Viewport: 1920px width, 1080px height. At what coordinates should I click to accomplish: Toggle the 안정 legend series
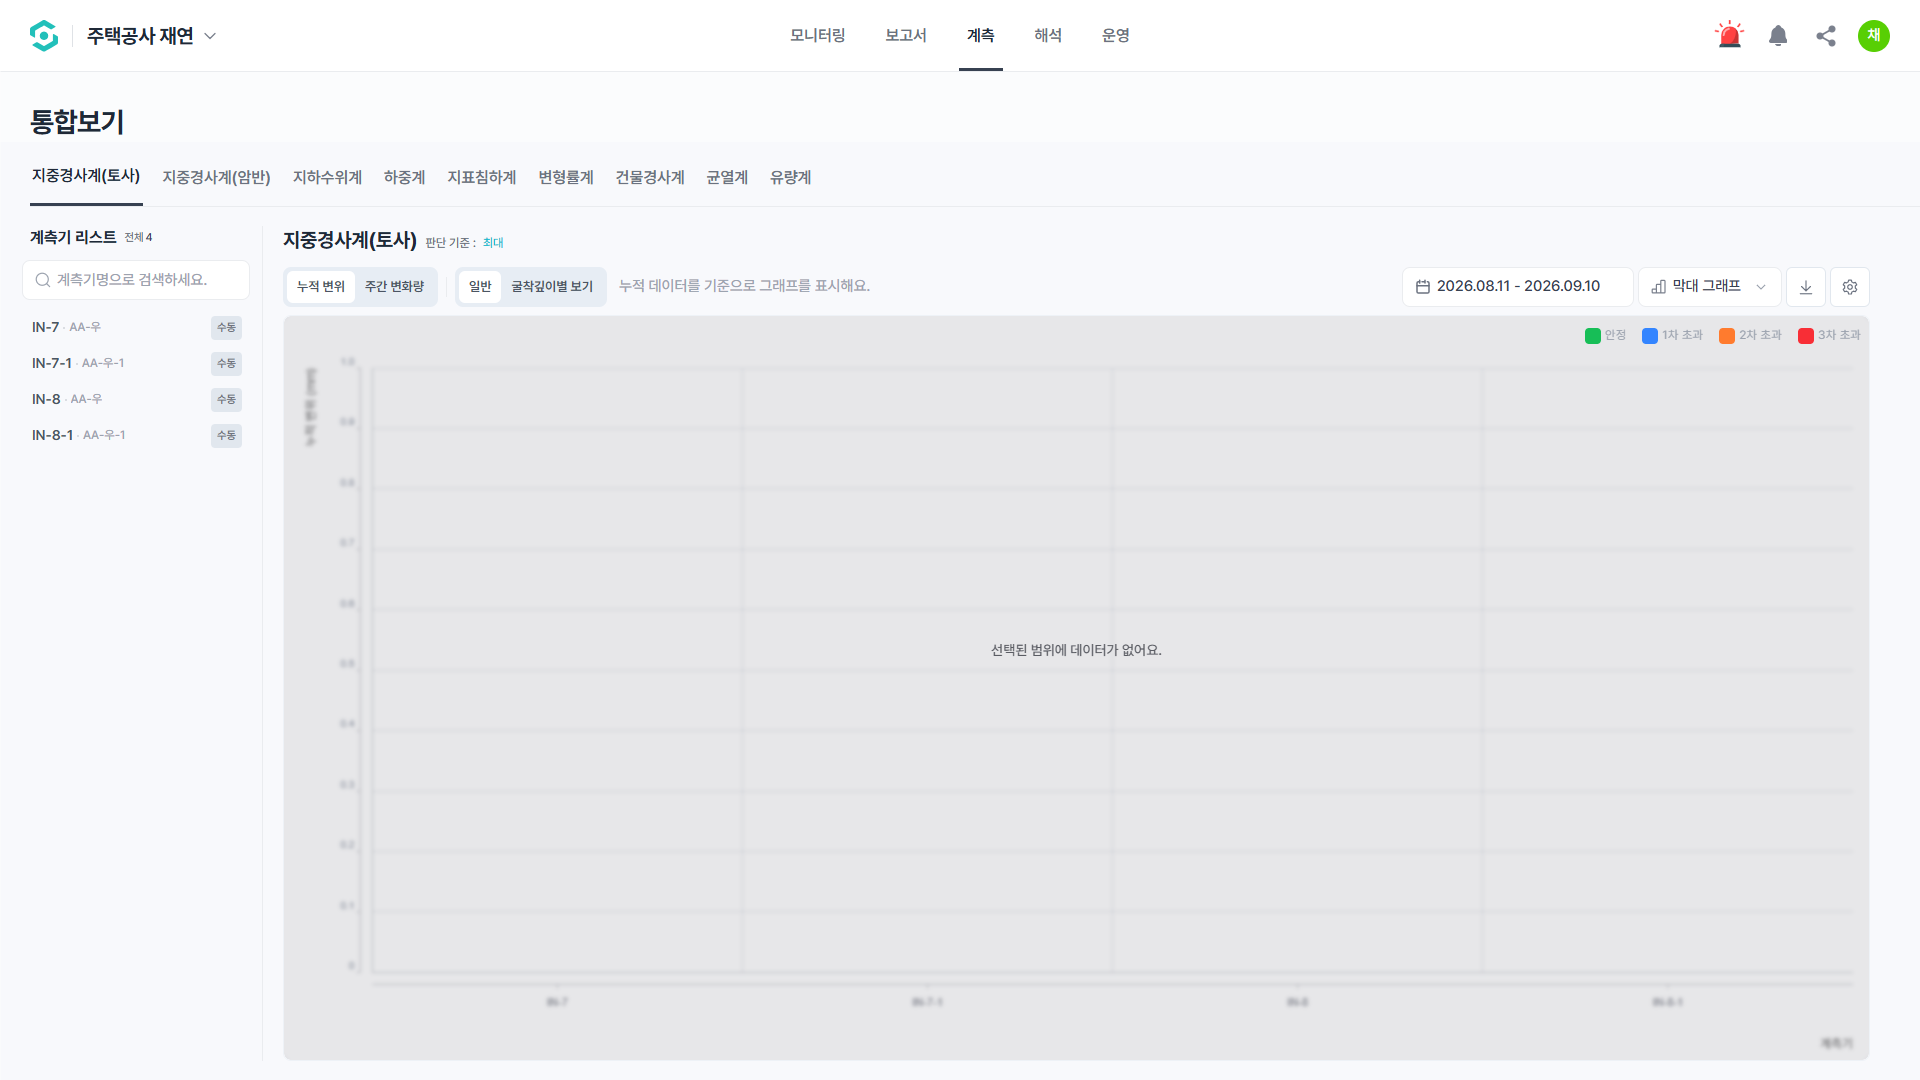coord(1606,335)
